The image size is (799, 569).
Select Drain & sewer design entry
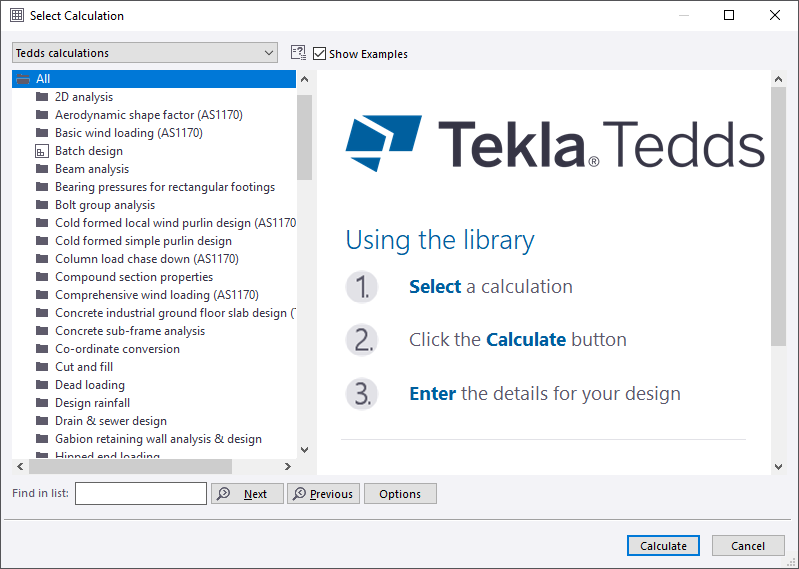(x=111, y=421)
